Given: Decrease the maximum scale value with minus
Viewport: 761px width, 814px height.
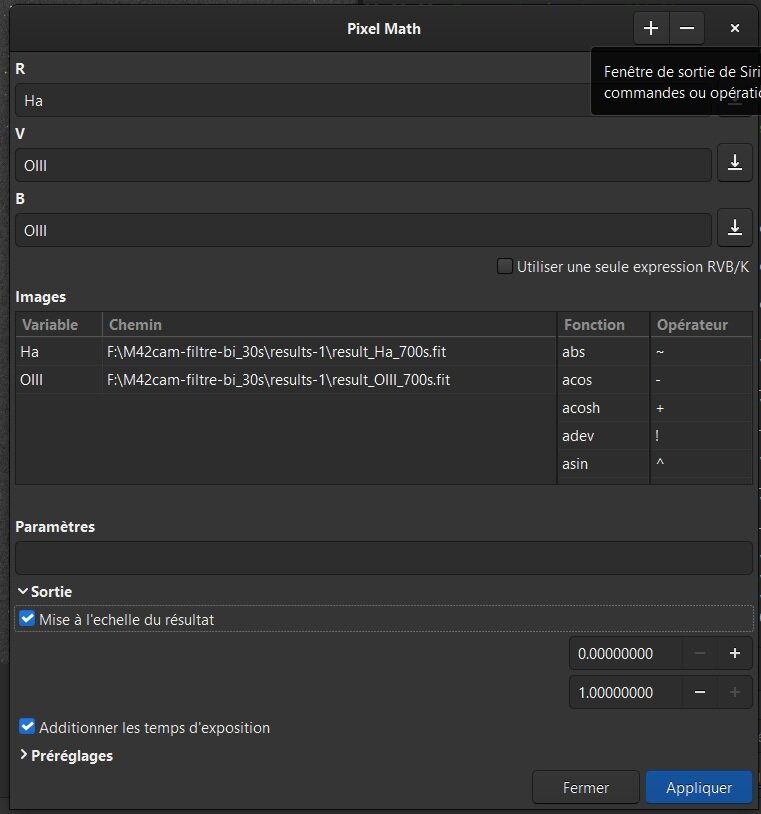Looking at the screenshot, I should 700,692.
